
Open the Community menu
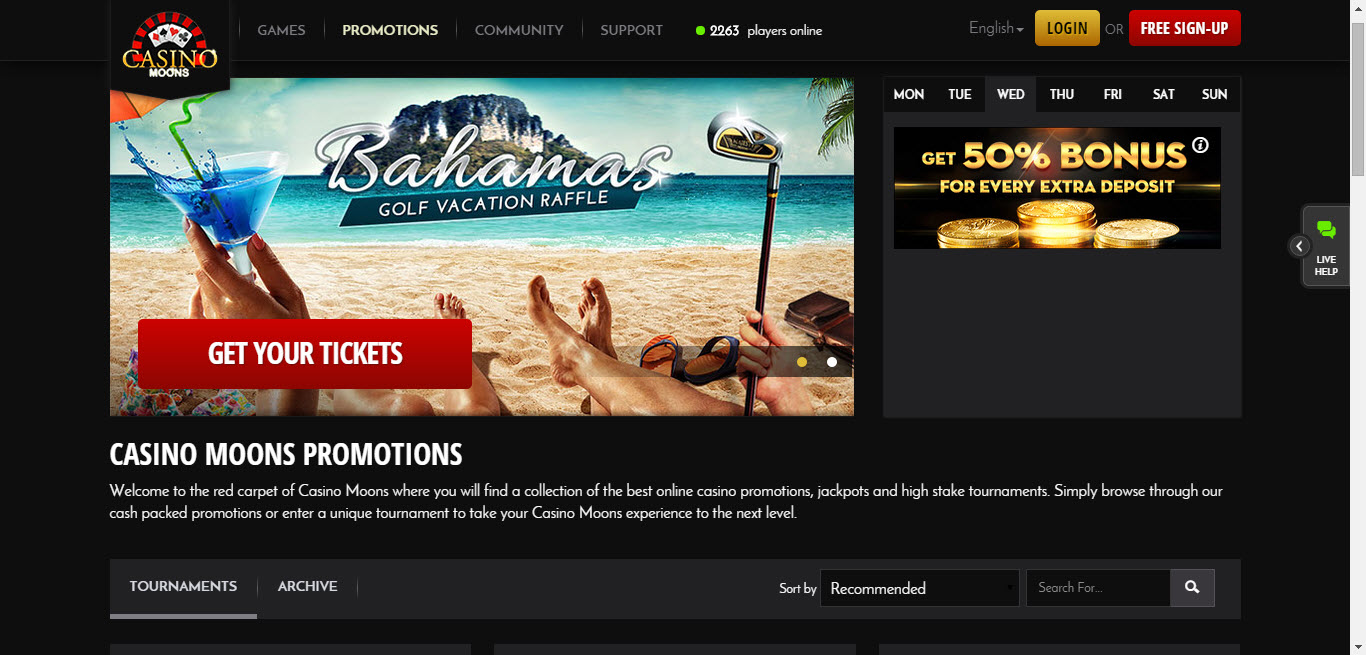tap(519, 30)
